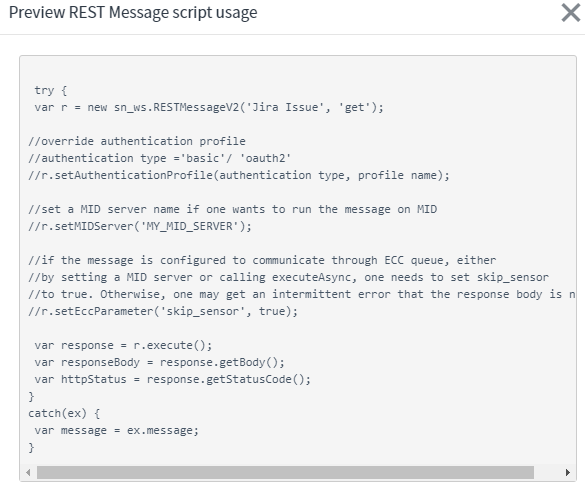
Task: Click the horizontal scrollbar right arrow
Action: pyautogui.click(x=567, y=472)
